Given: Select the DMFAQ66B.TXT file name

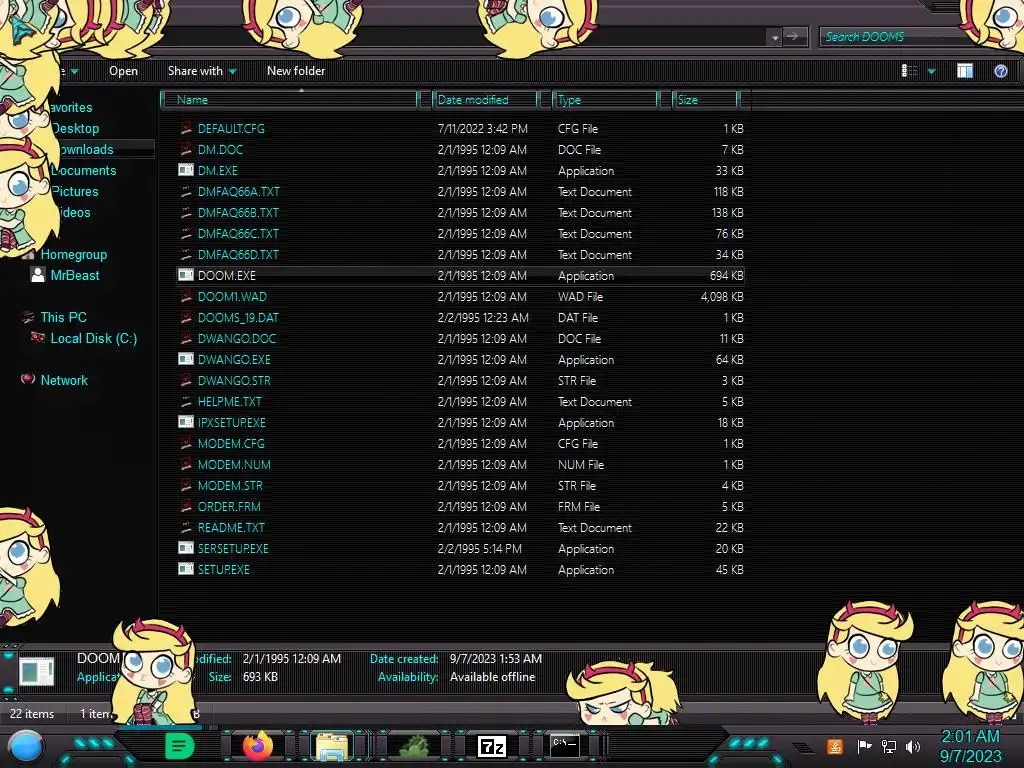Looking at the screenshot, I should [x=238, y=212].
